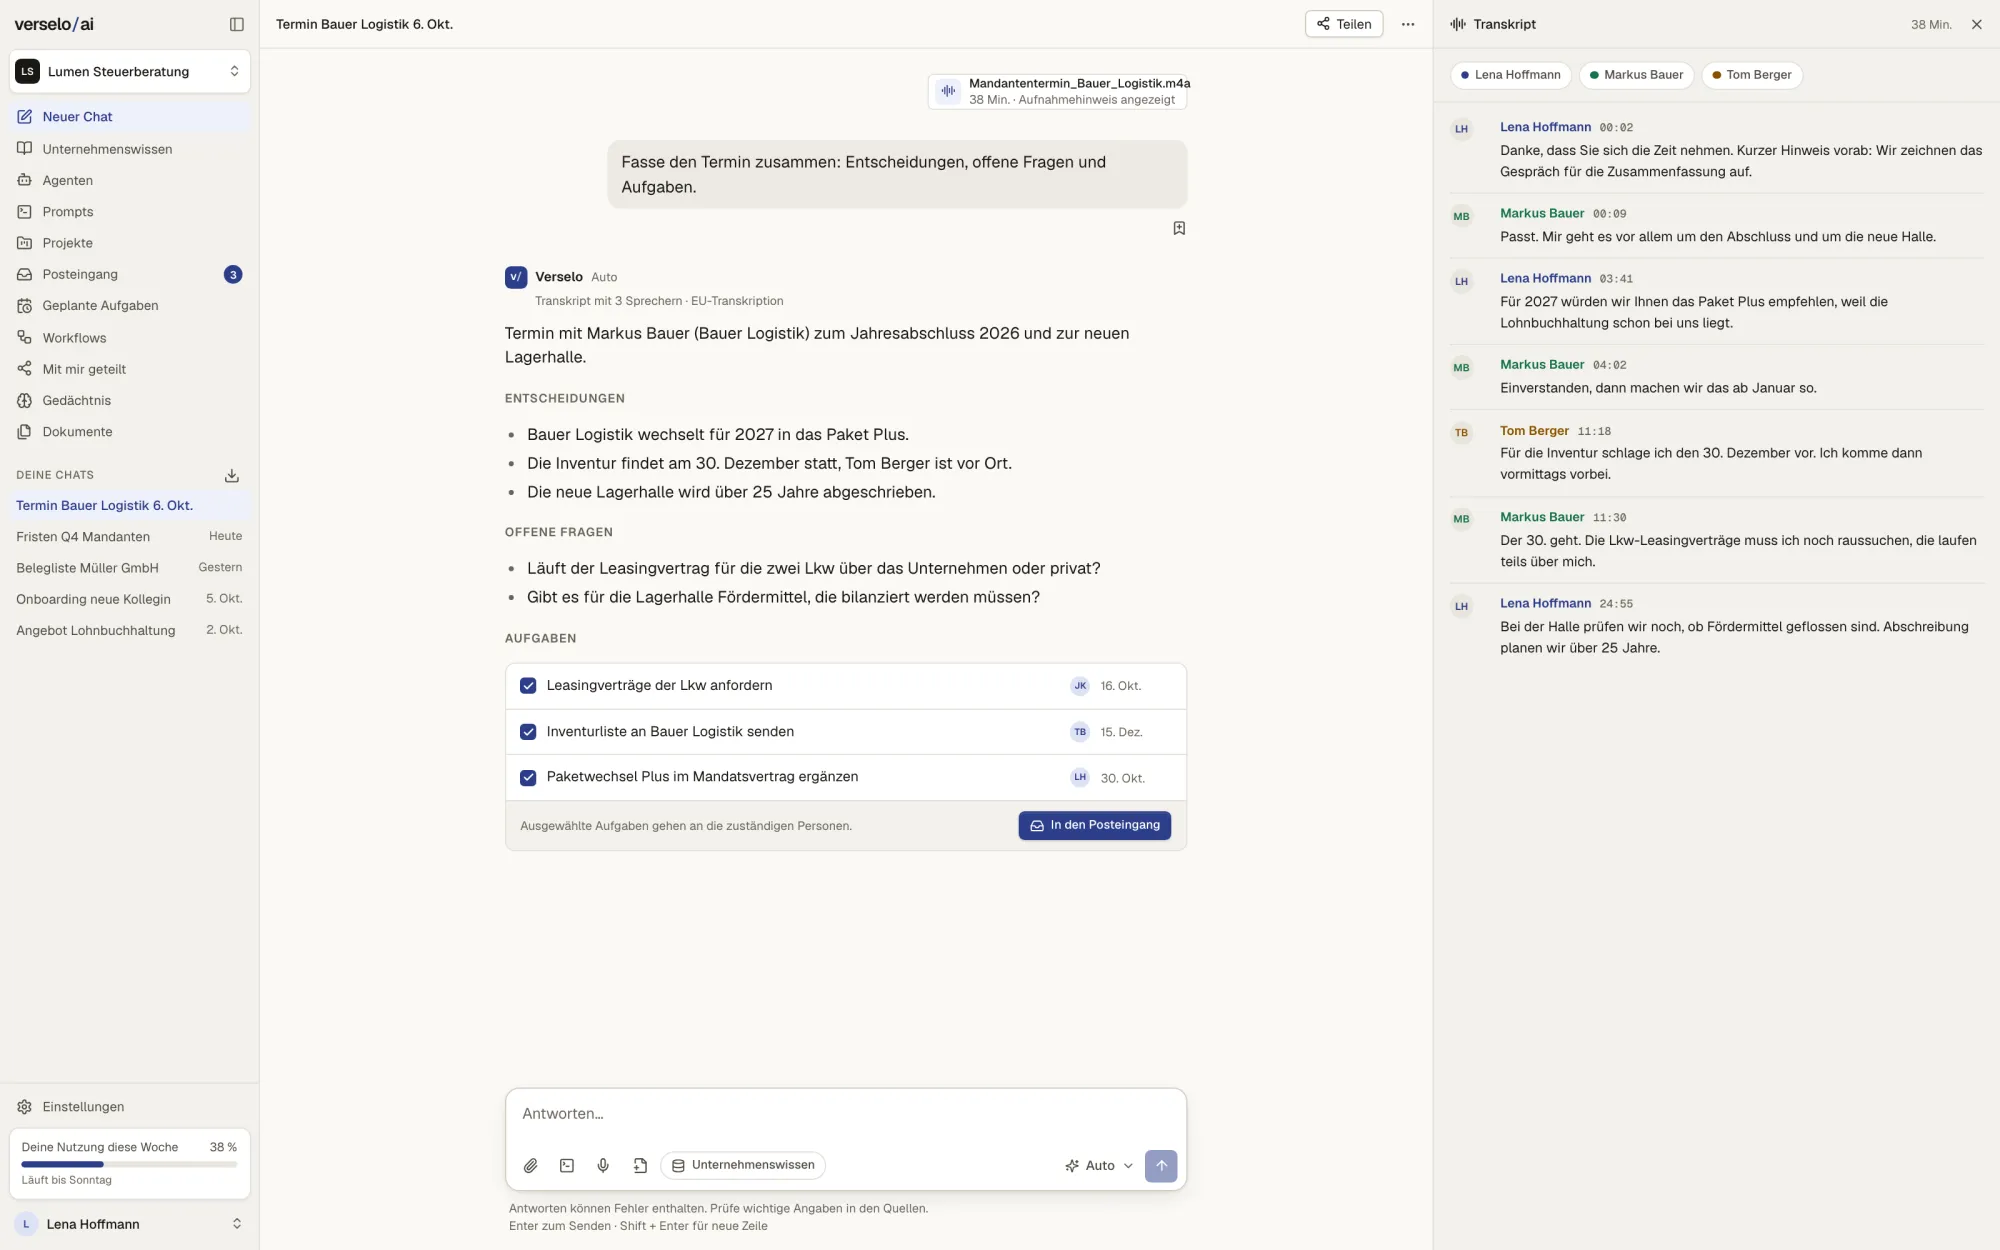2000x1250 pixels.
Task: Click the download icon beside Deine Chats
Action: [x=232, y=475]
